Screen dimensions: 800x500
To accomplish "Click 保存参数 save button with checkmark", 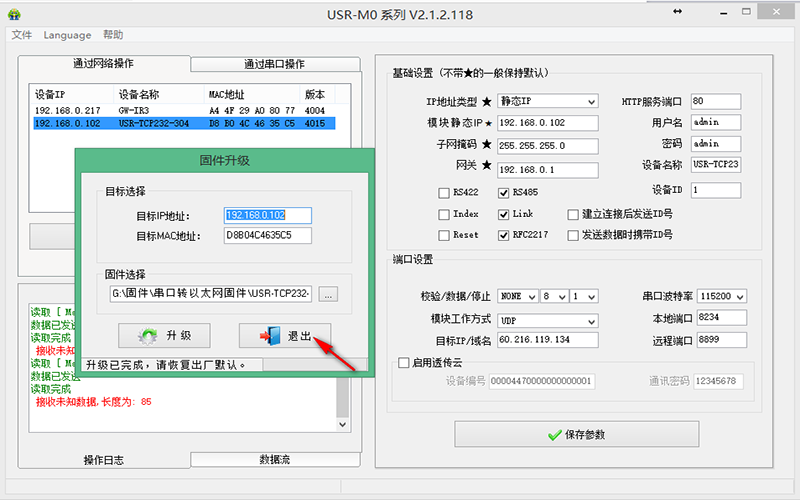I will pyautogui.click(x=576, y=435).
